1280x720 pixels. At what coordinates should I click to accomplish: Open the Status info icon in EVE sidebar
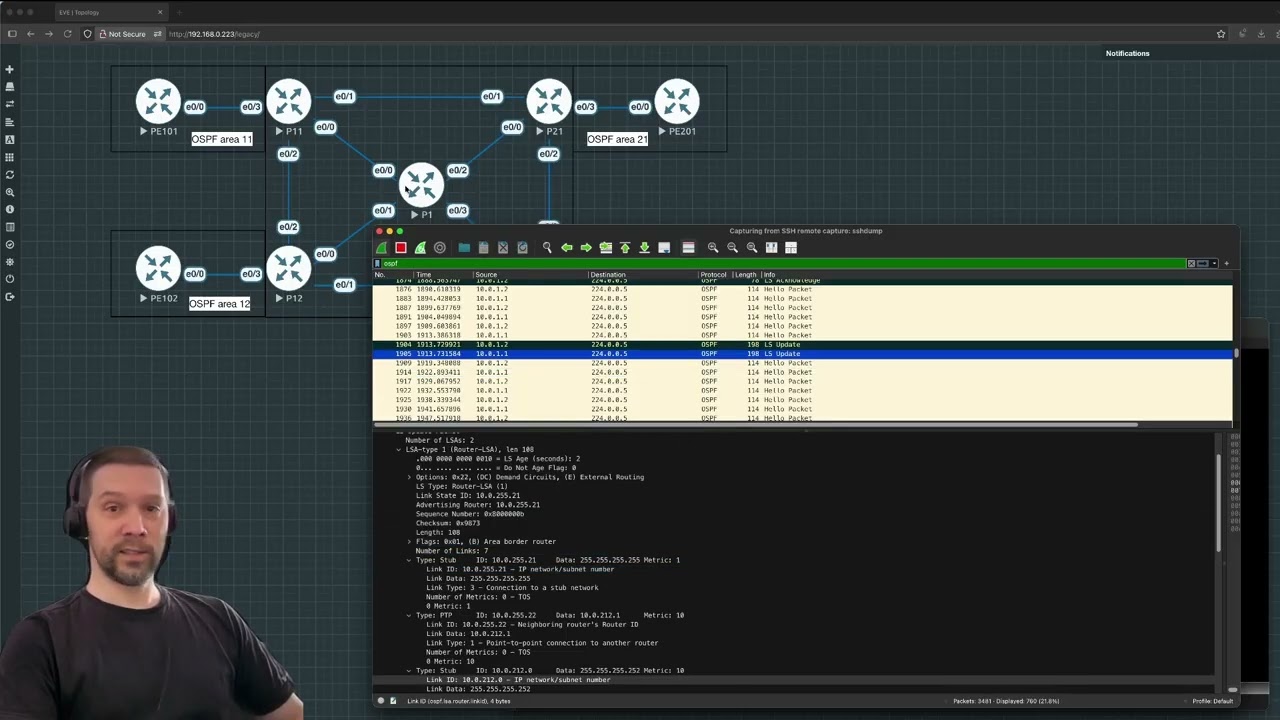tap(10, 209)
